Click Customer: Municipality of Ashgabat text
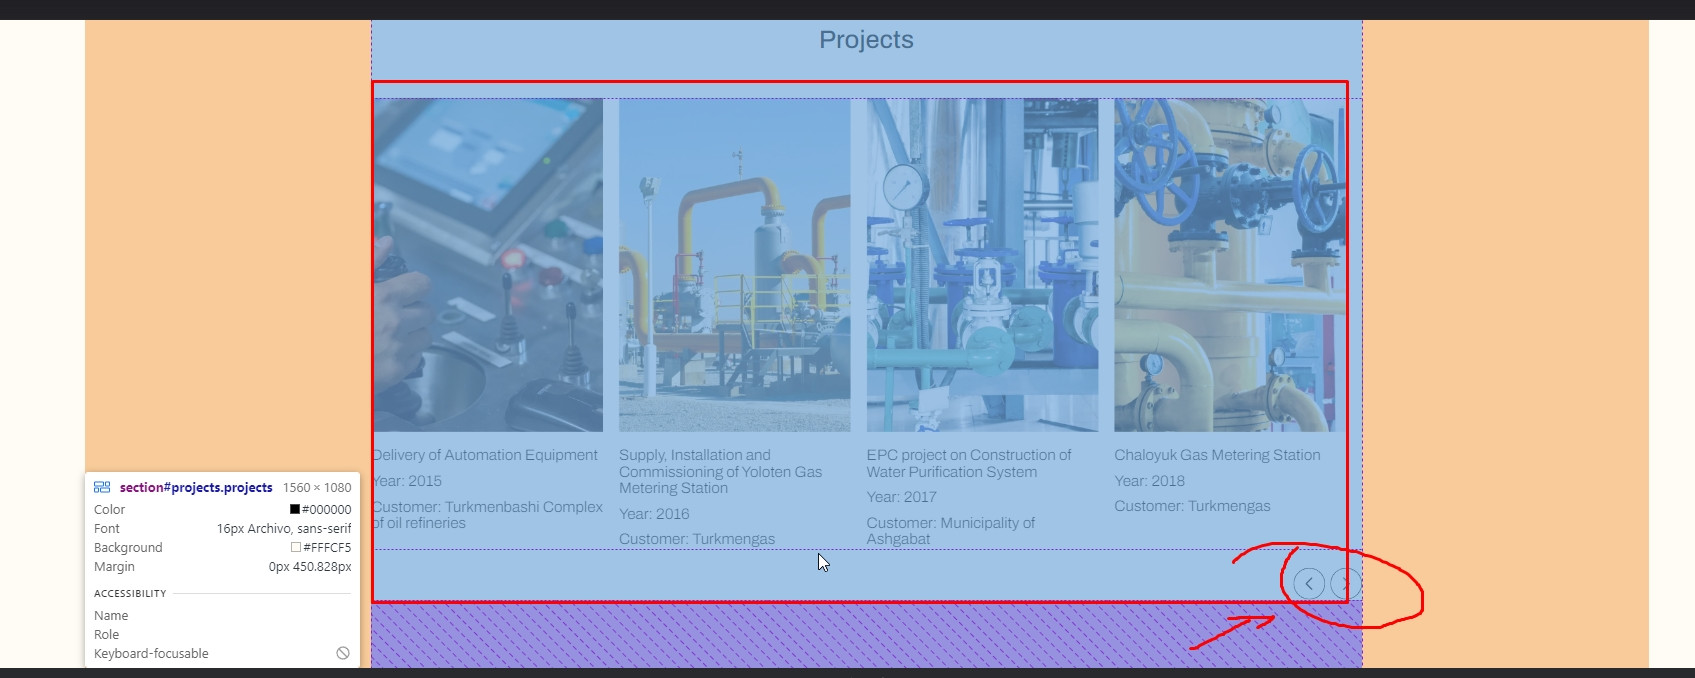 click(951, 531)
